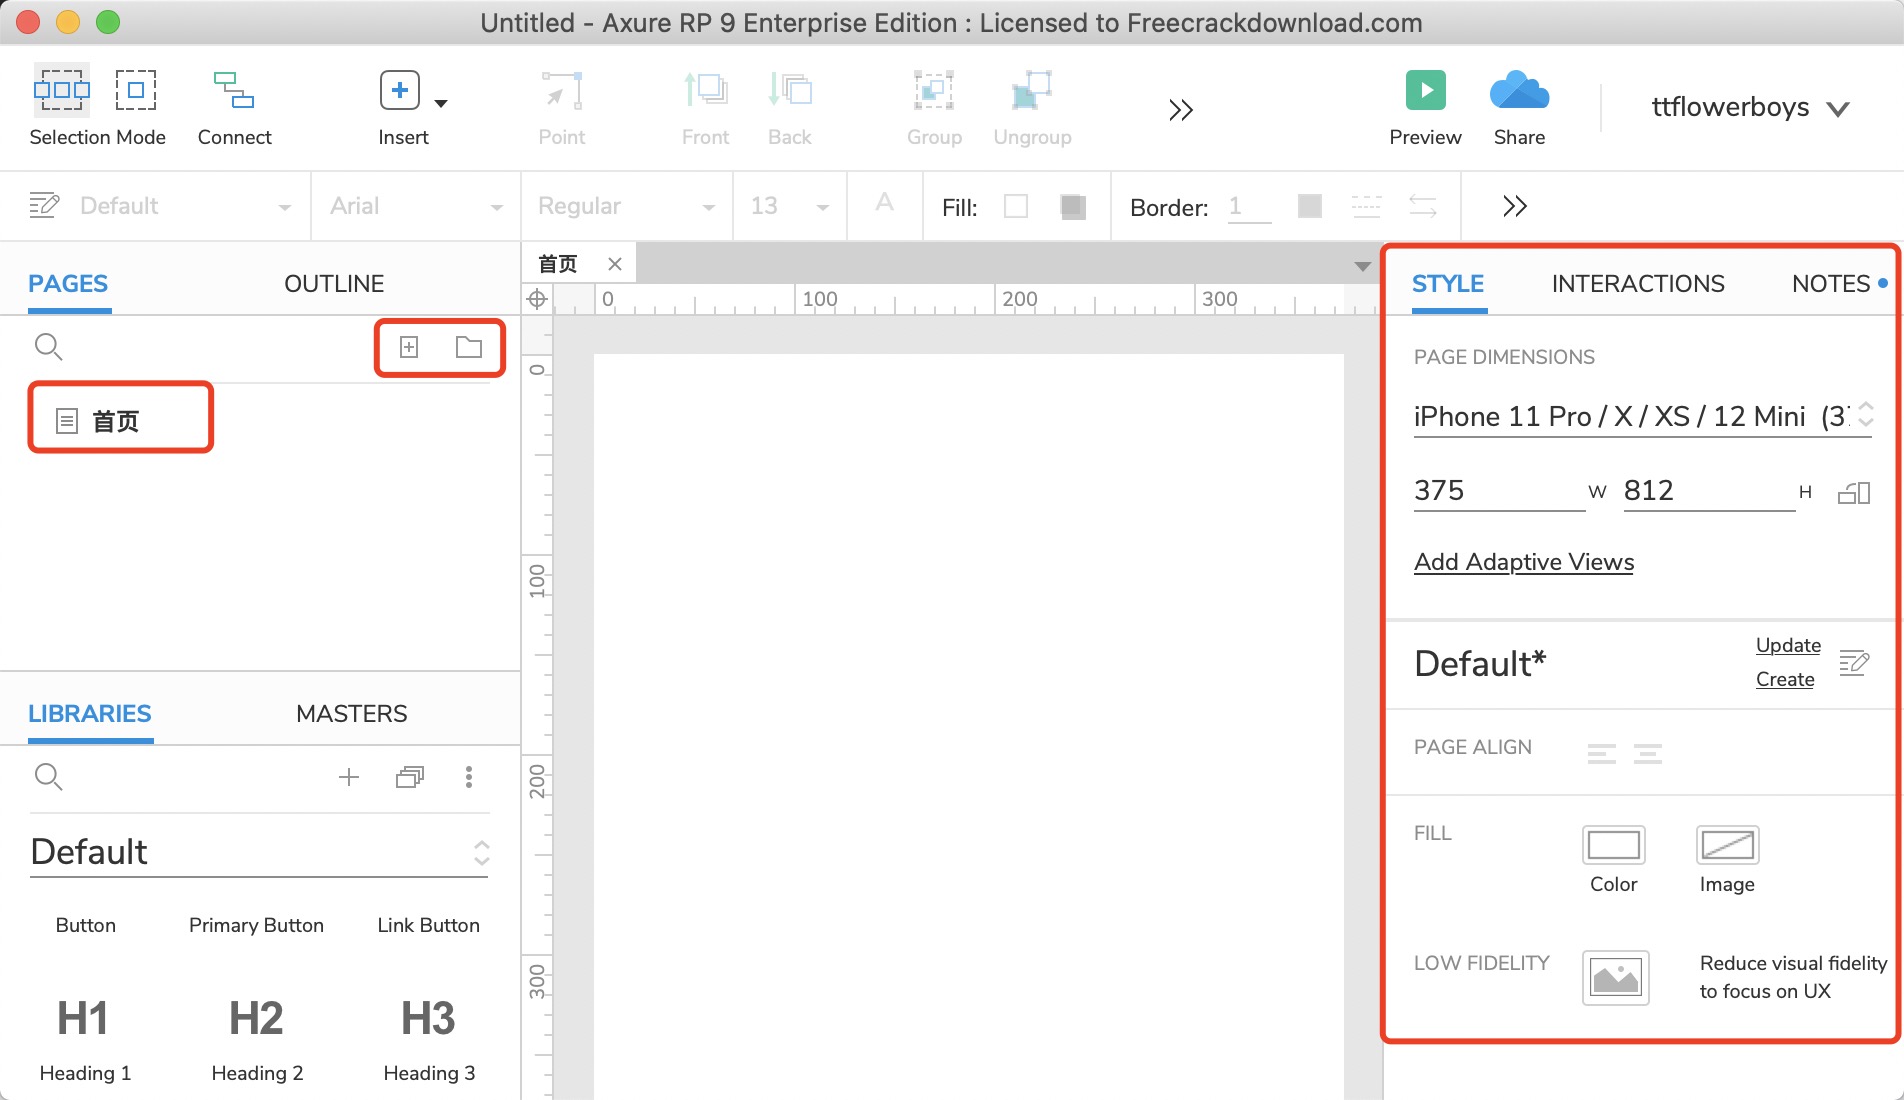Select intersected Selection Mode icon
The width and height of the screenshot is (1904, 1100).
click(x=62, y=90)
